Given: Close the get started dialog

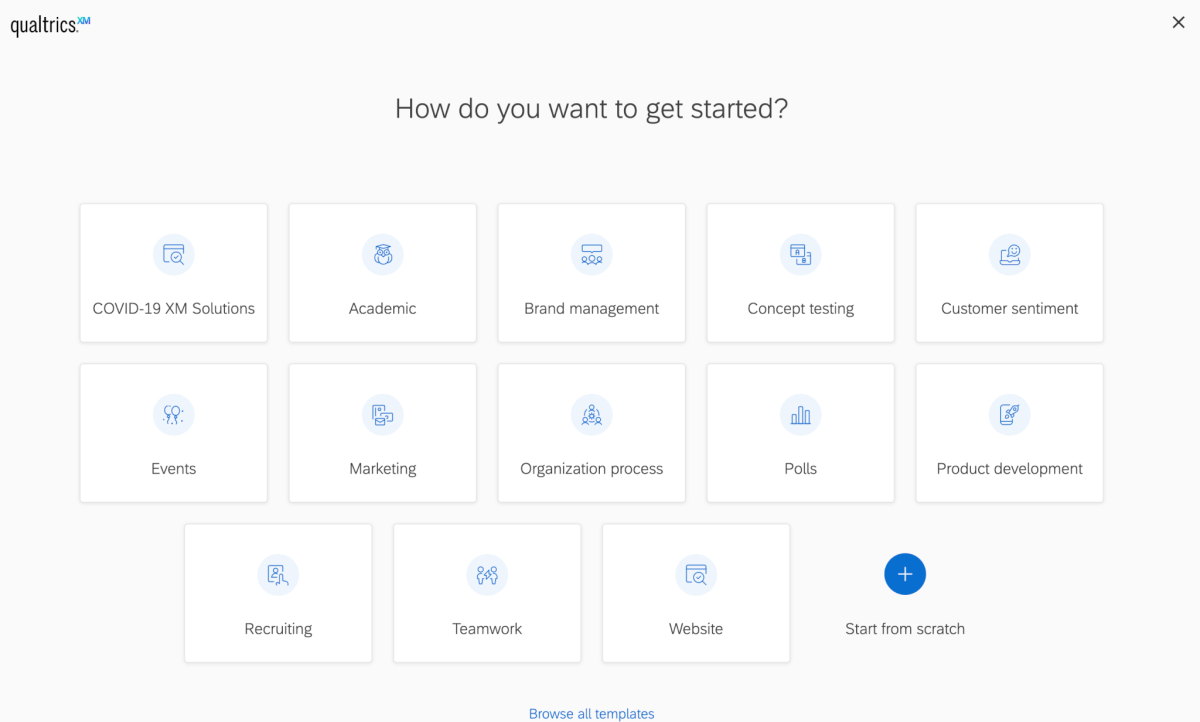Looking at the screenshot, I should coord(1178,22).
